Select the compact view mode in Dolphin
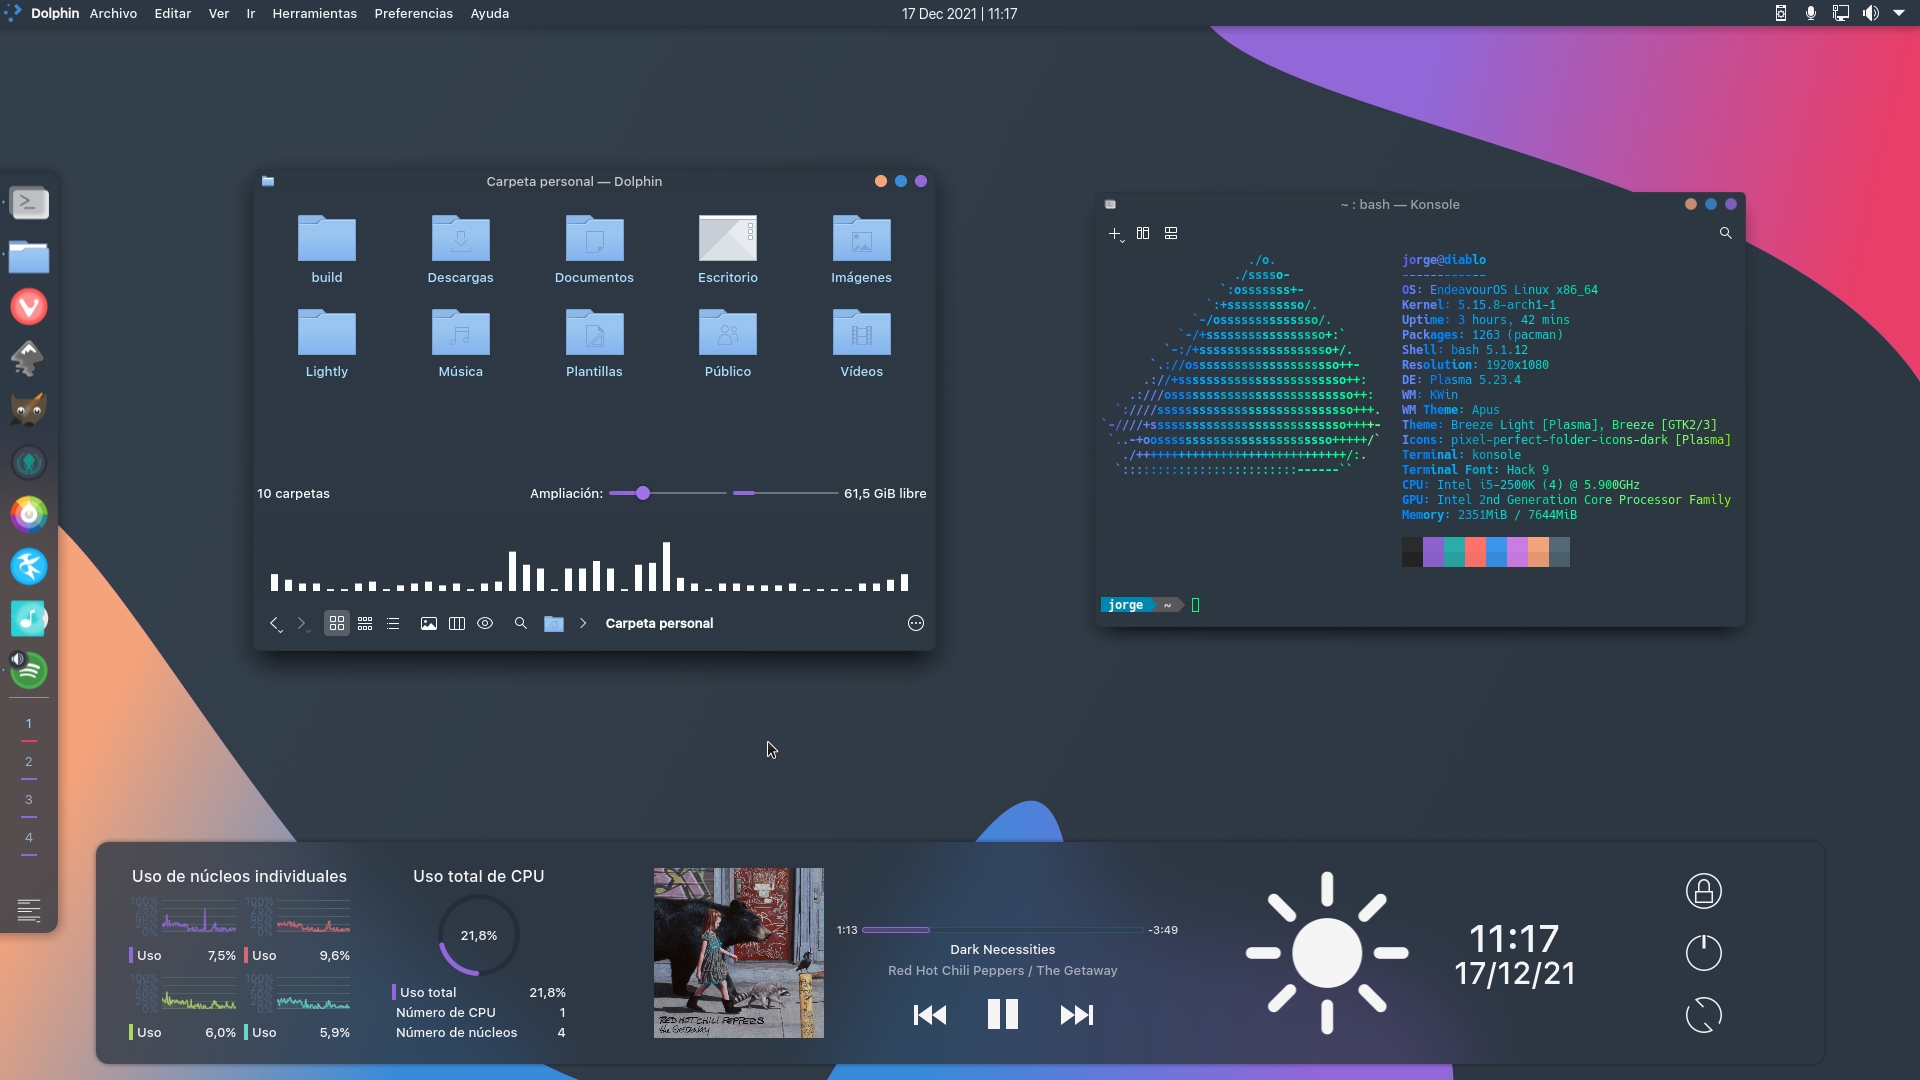1920x1080 pixels. 364,623
